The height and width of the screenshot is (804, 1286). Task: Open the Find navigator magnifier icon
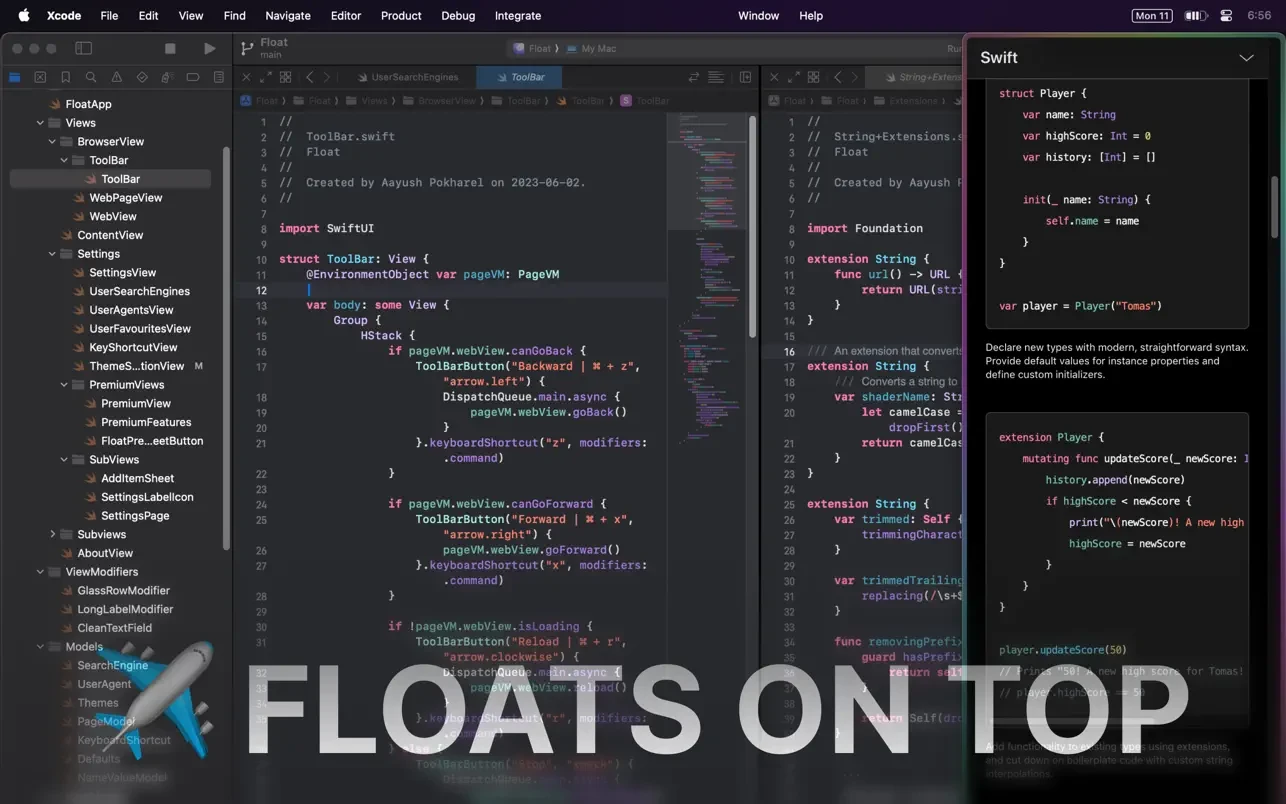(x=91, y=77)
